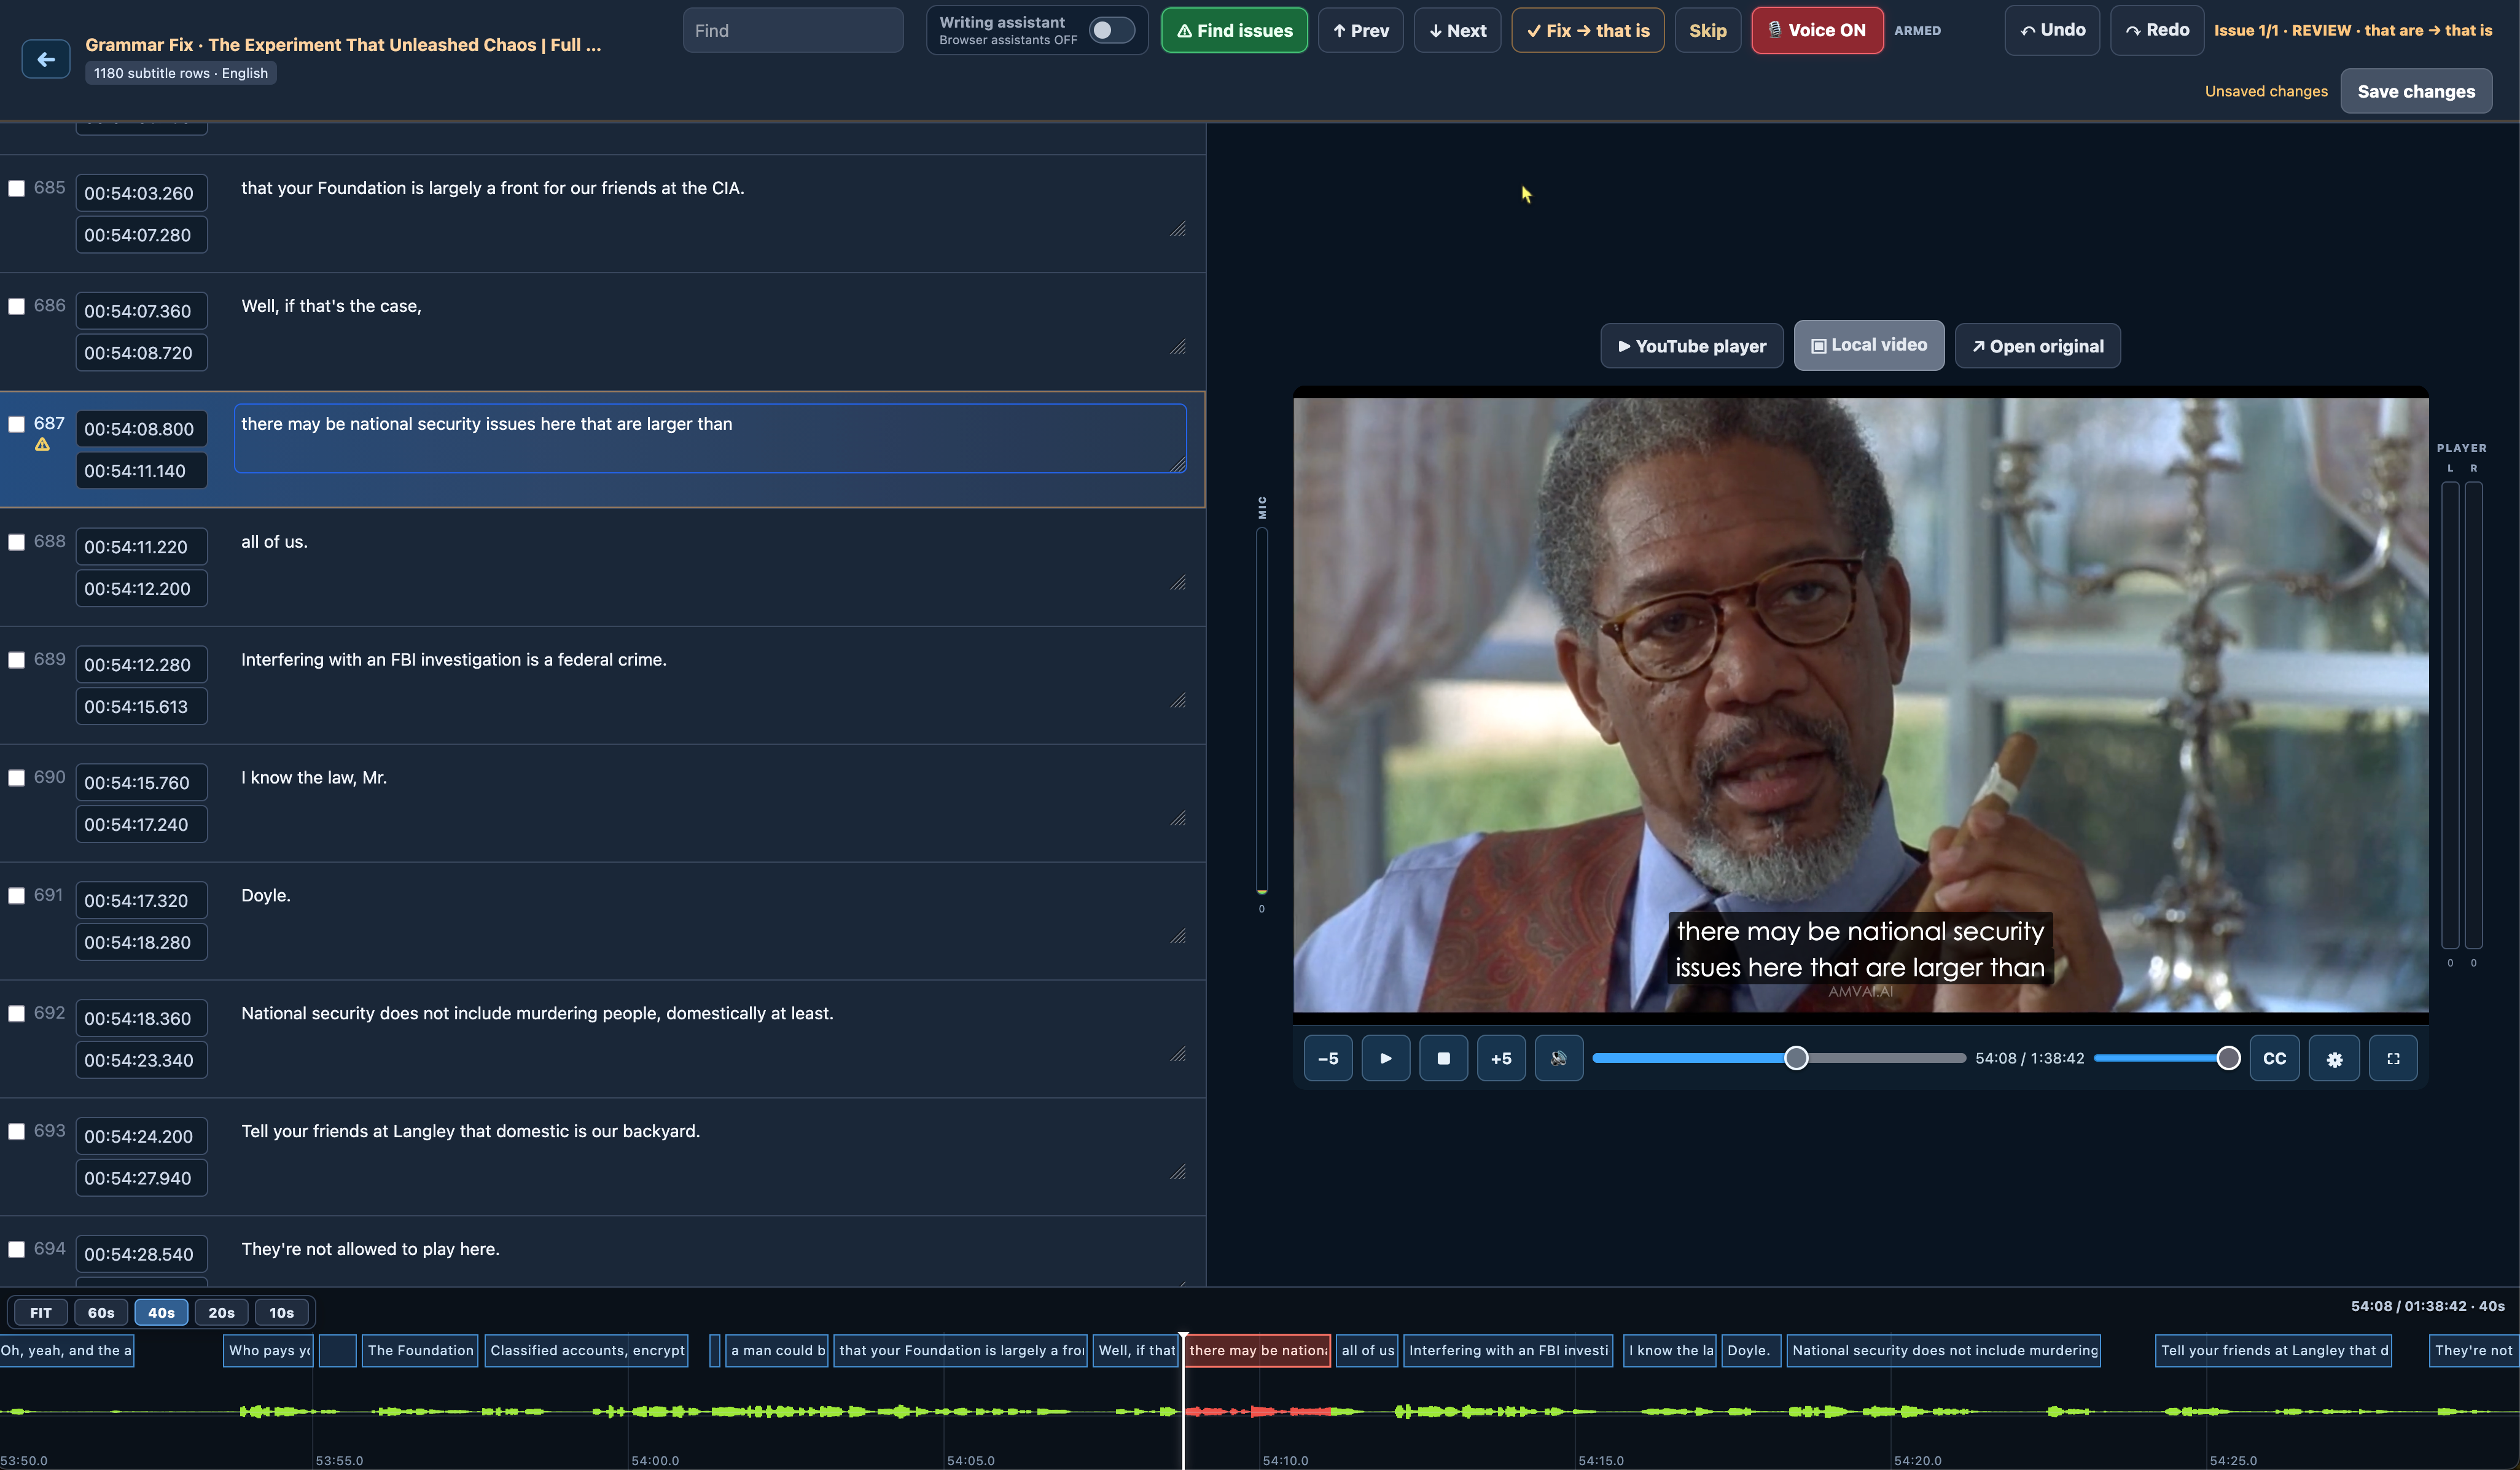Click the Find input field

(793, 30)
